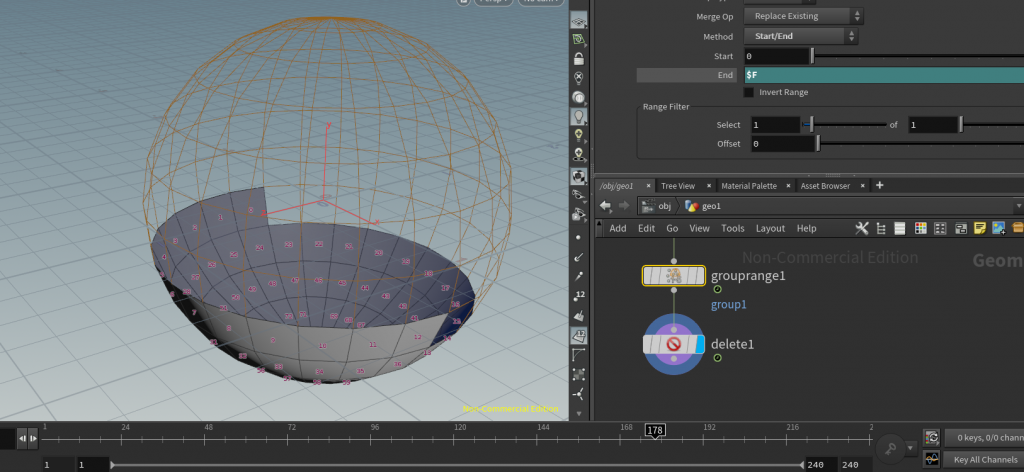Image resolution: width=1024 pixels, height=472 pixels.
Task: Click the tree list view icon in network toolbar
Action: [881, 228]
